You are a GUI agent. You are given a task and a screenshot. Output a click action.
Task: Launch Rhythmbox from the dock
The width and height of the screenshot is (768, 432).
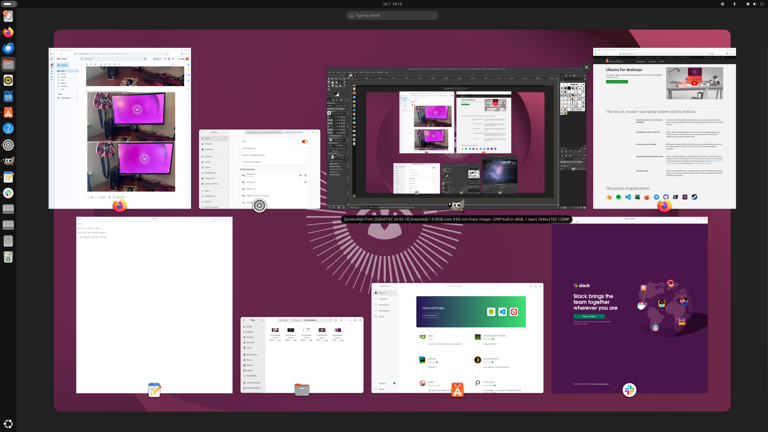(8, 80)
